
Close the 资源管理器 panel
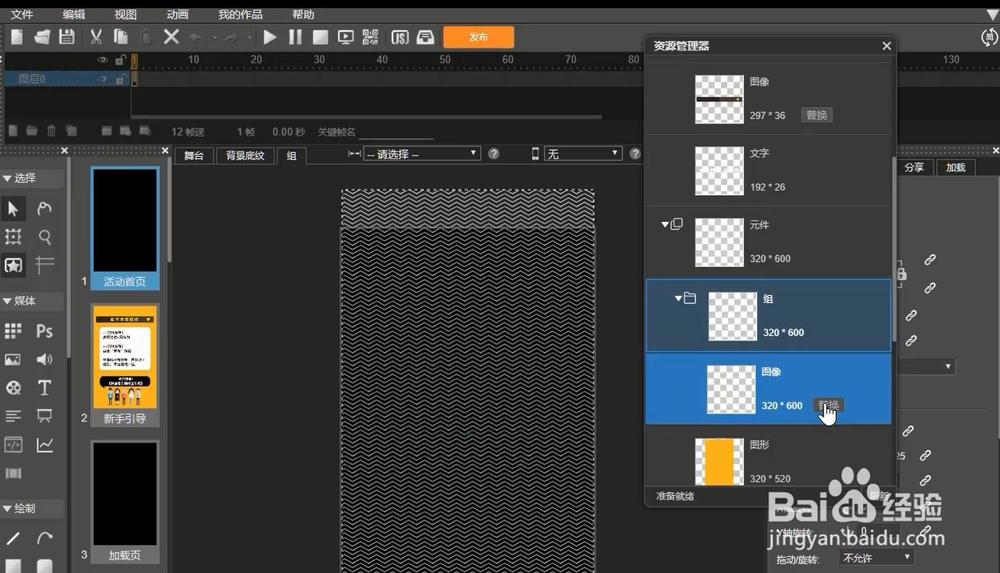click(886, 46)
